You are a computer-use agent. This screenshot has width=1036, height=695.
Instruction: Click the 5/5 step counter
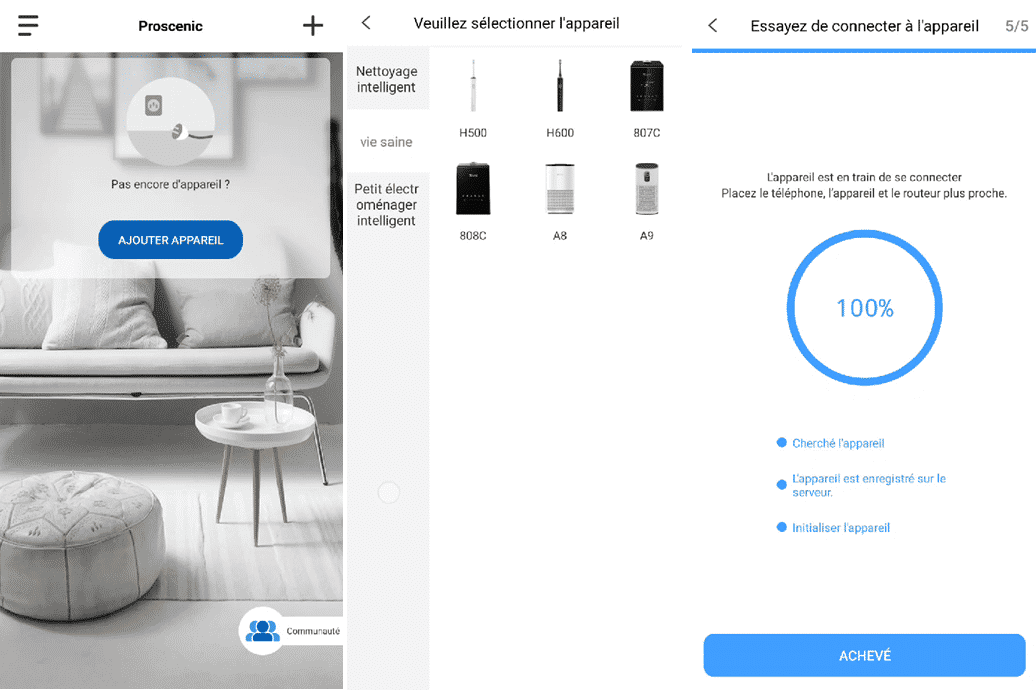1017,26
